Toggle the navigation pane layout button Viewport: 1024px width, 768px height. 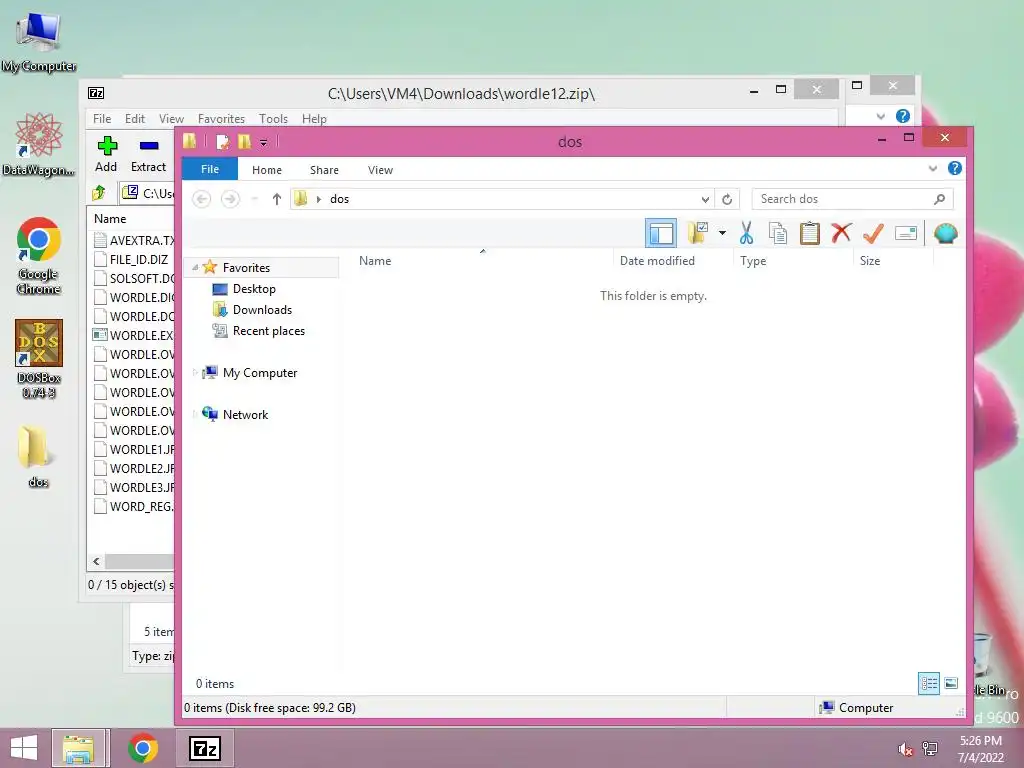(x=660, y=233)
